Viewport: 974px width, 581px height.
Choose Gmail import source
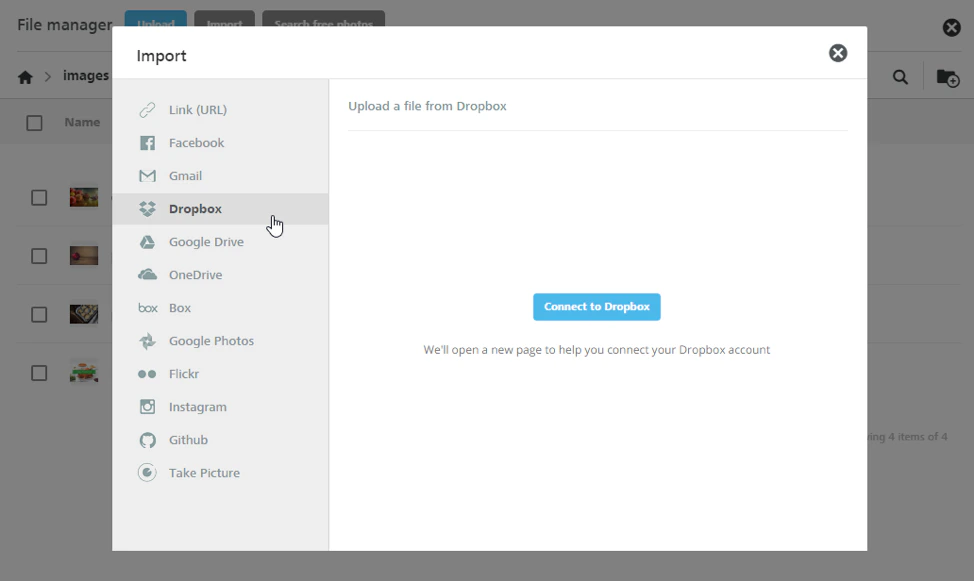(x=220, y=176)
